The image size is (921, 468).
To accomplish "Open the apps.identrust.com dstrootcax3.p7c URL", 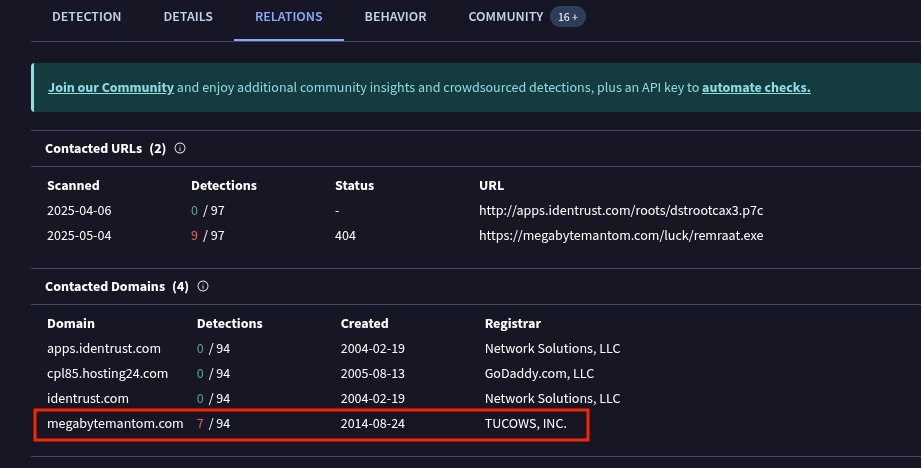I will (x=621, y=210).
